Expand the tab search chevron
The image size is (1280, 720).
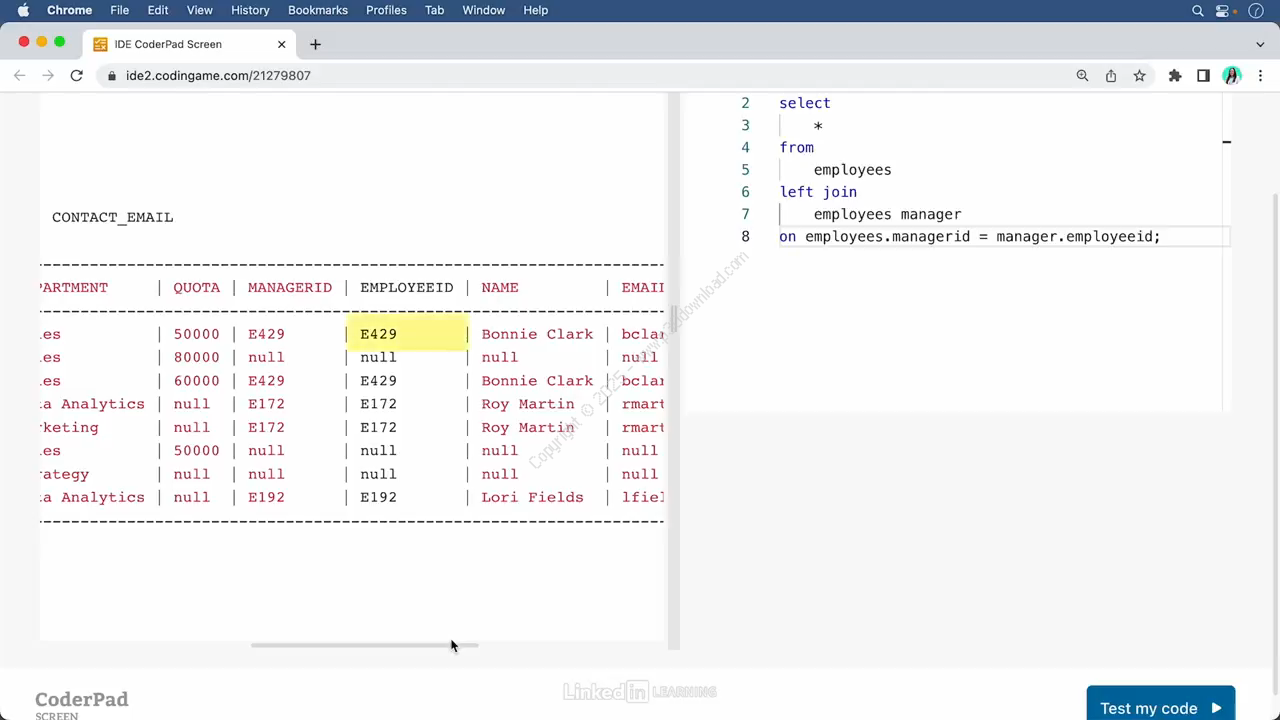[x=1260, y=44]
